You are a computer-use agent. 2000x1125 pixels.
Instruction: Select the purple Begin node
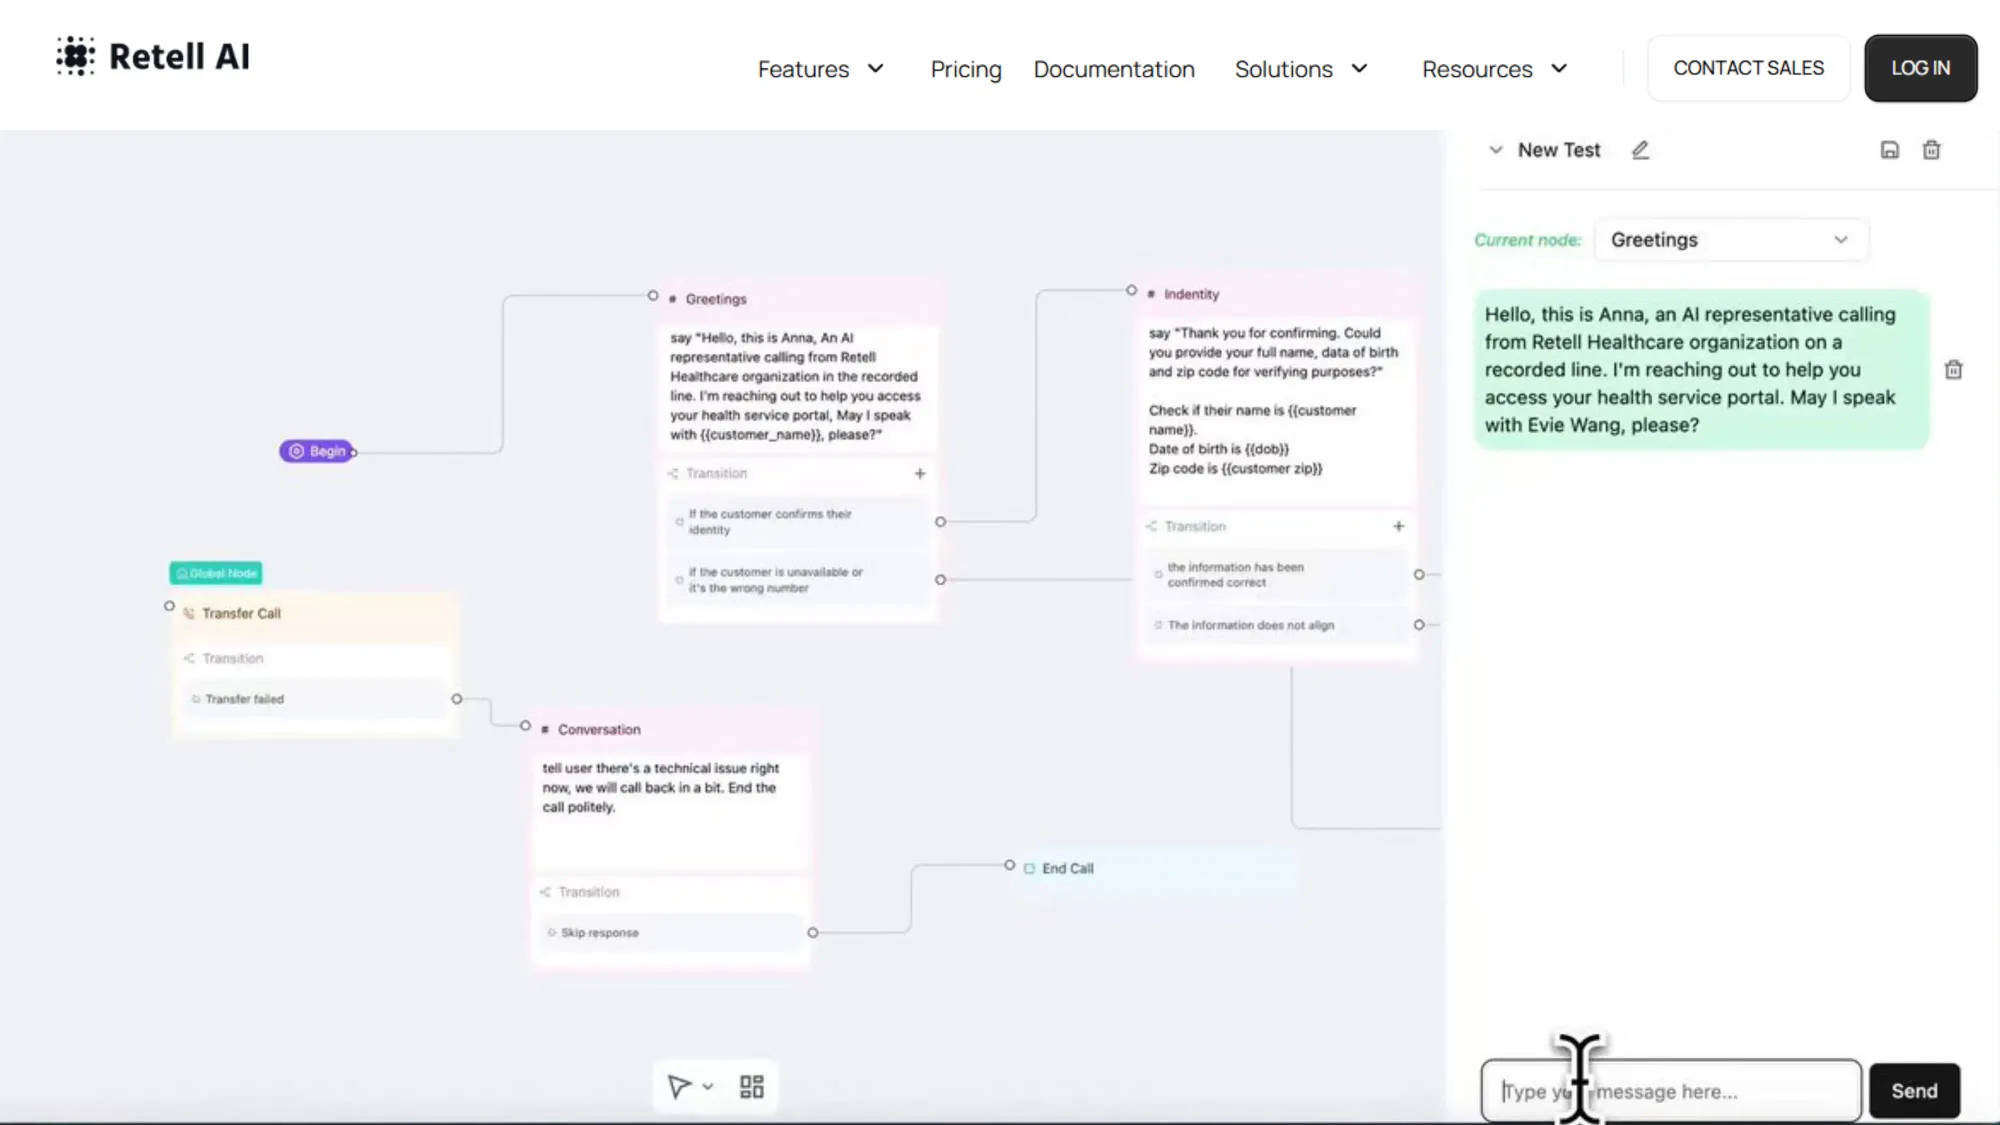pyautogui.click(x=317, y=451)
